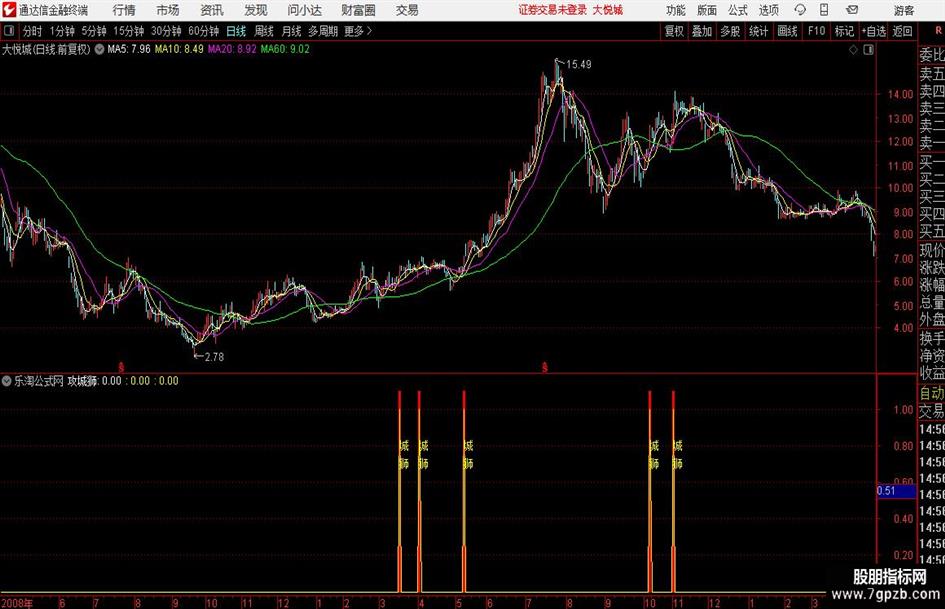
Task: Expand the dropdown beside 大悦城(日线.前复权)
Action: click(x=99, y=49)
